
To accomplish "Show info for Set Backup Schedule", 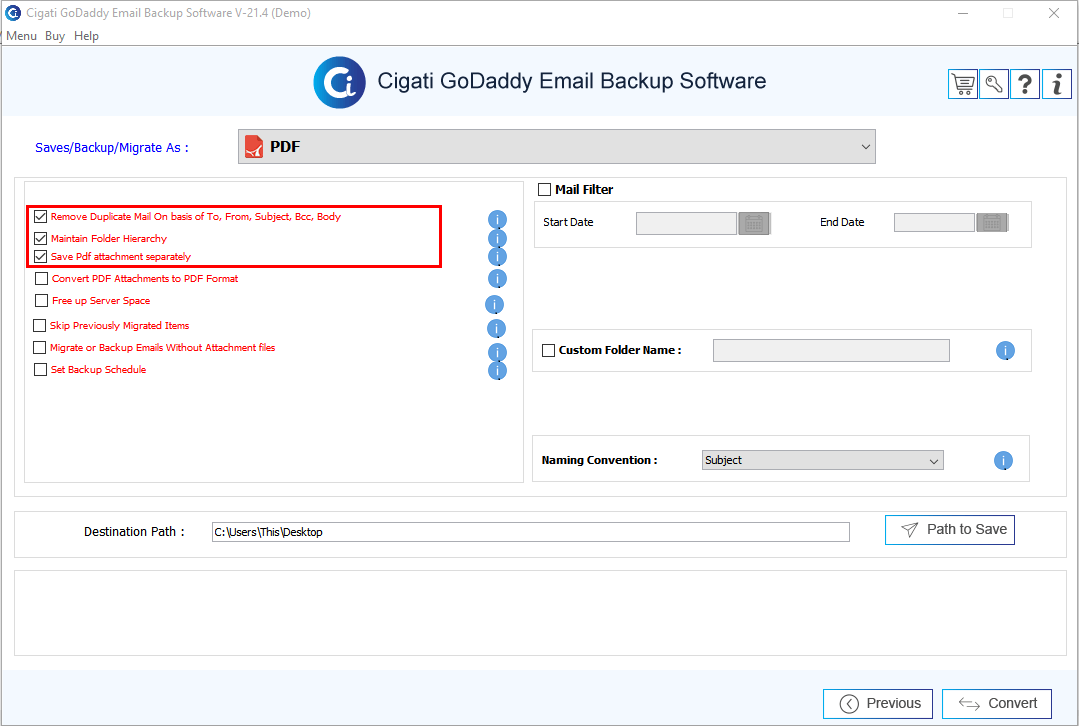I will click(x=497, y=371).
